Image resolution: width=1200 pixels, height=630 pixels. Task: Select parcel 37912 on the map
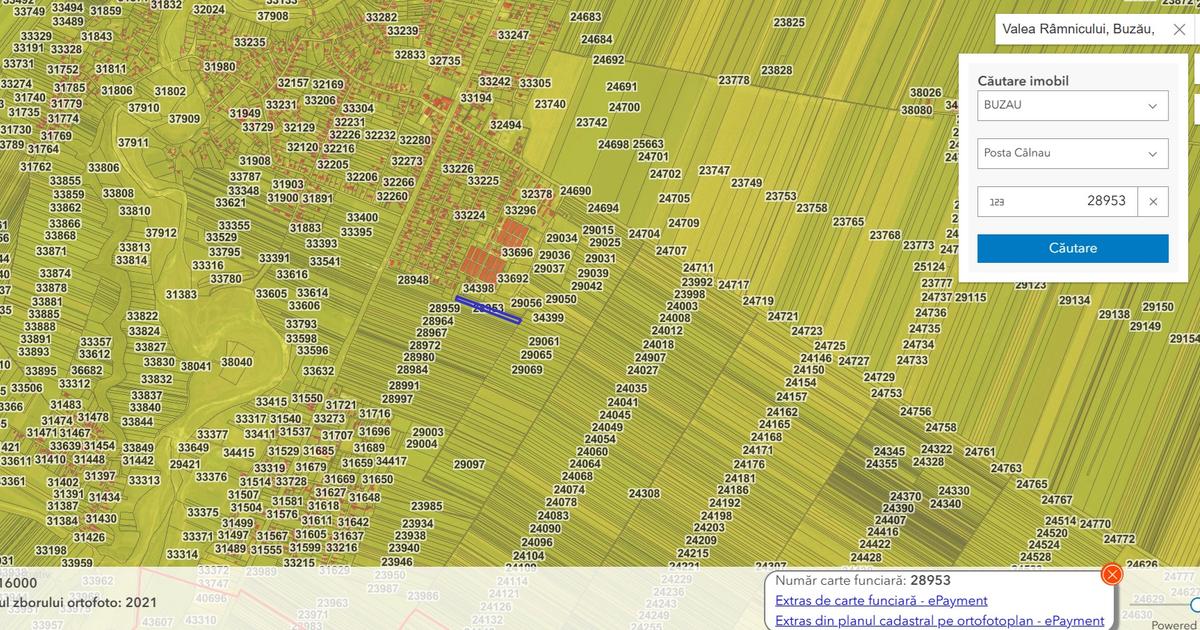pos(161,233)
